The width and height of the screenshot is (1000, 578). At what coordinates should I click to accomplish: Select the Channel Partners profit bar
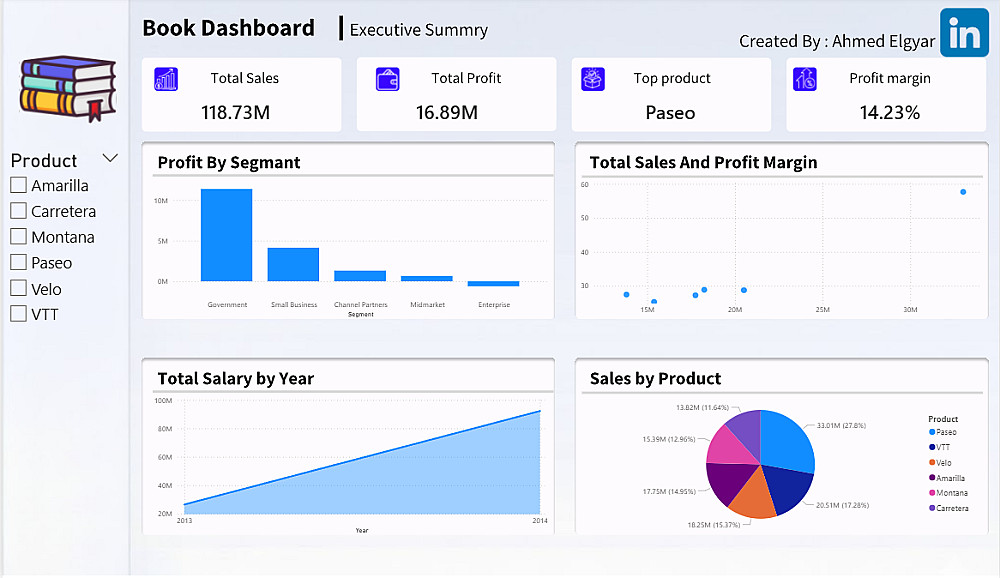pos(360,276)
